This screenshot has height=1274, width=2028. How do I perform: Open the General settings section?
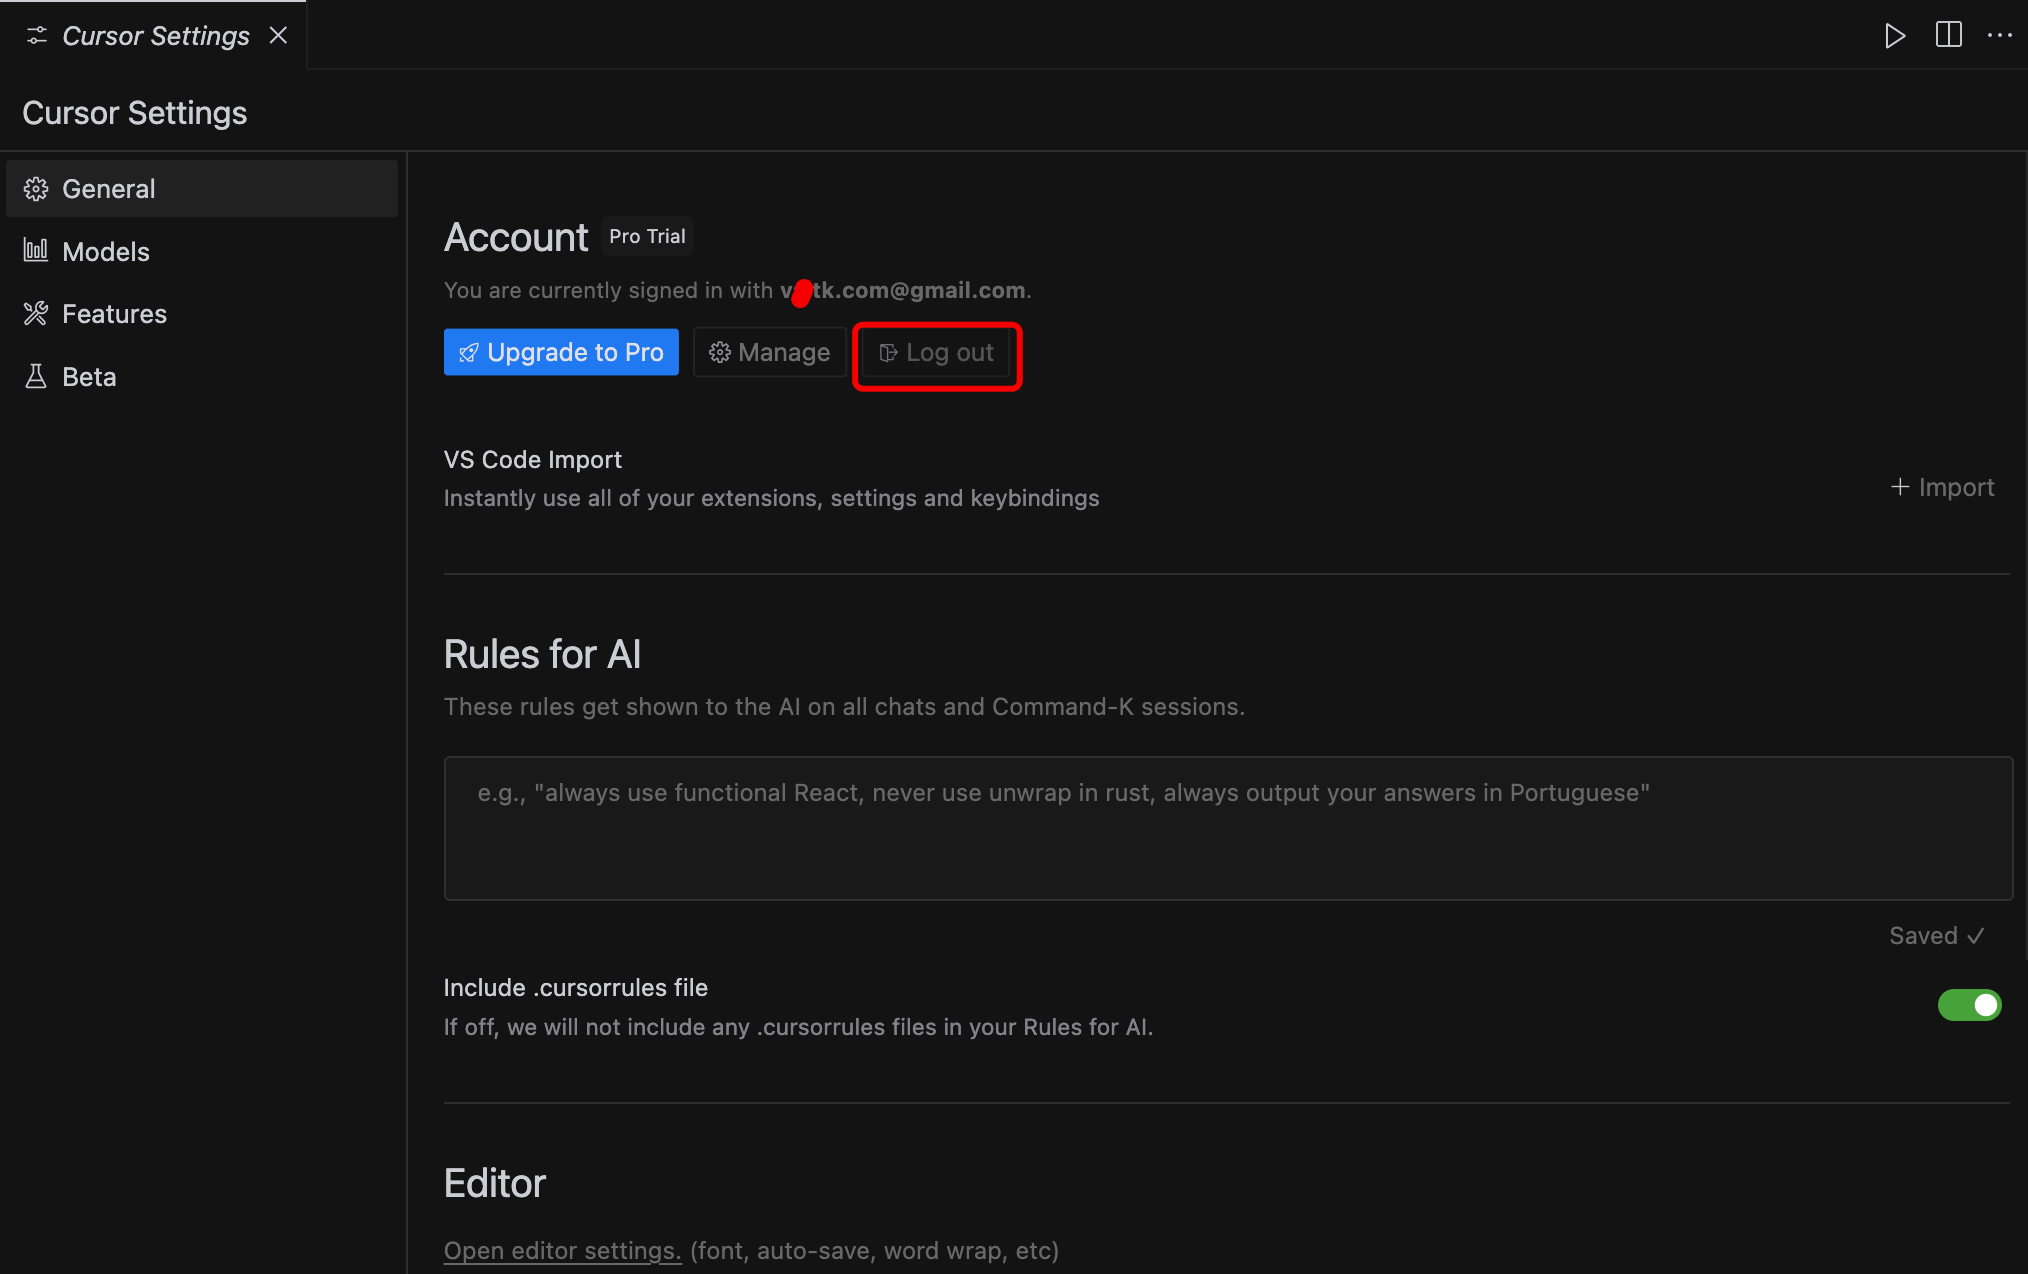[x=202, y=189]
